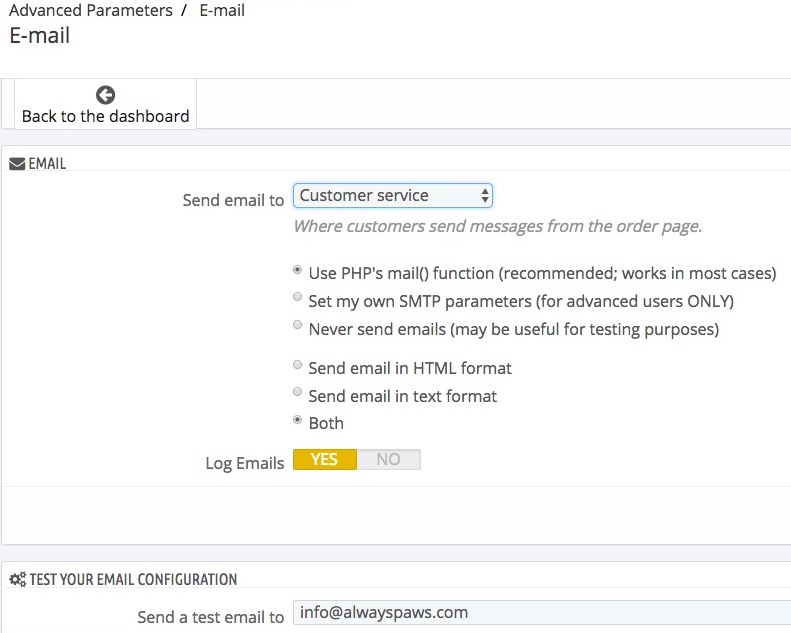Click the back arrow circle icon
Viewport: 791px width, 633px height.
(105, 95)
